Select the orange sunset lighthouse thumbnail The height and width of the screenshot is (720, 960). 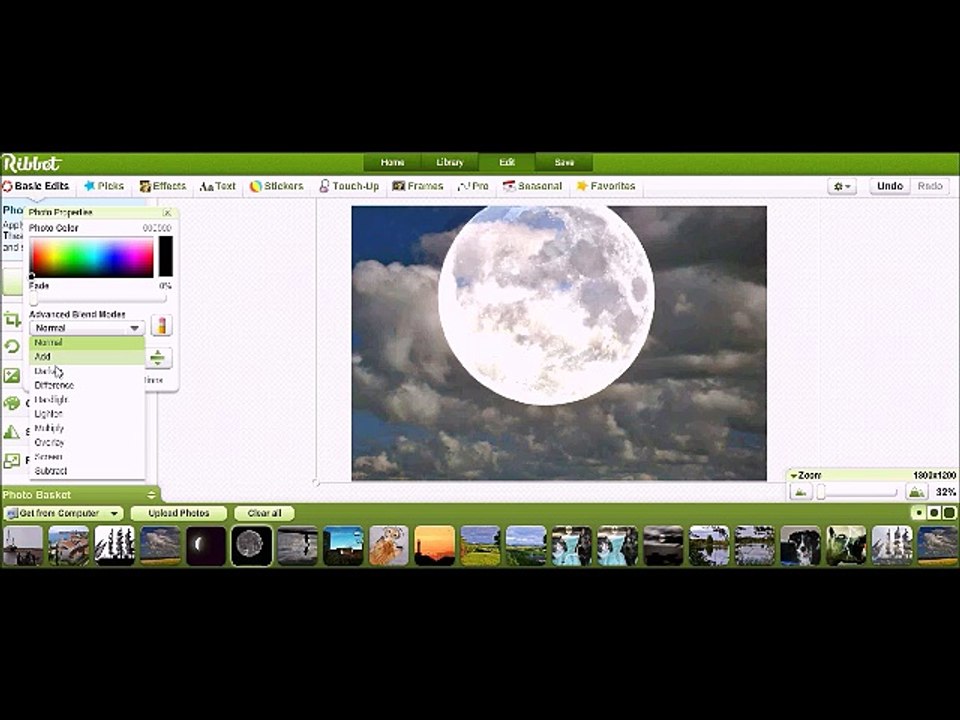click(434, 545)
